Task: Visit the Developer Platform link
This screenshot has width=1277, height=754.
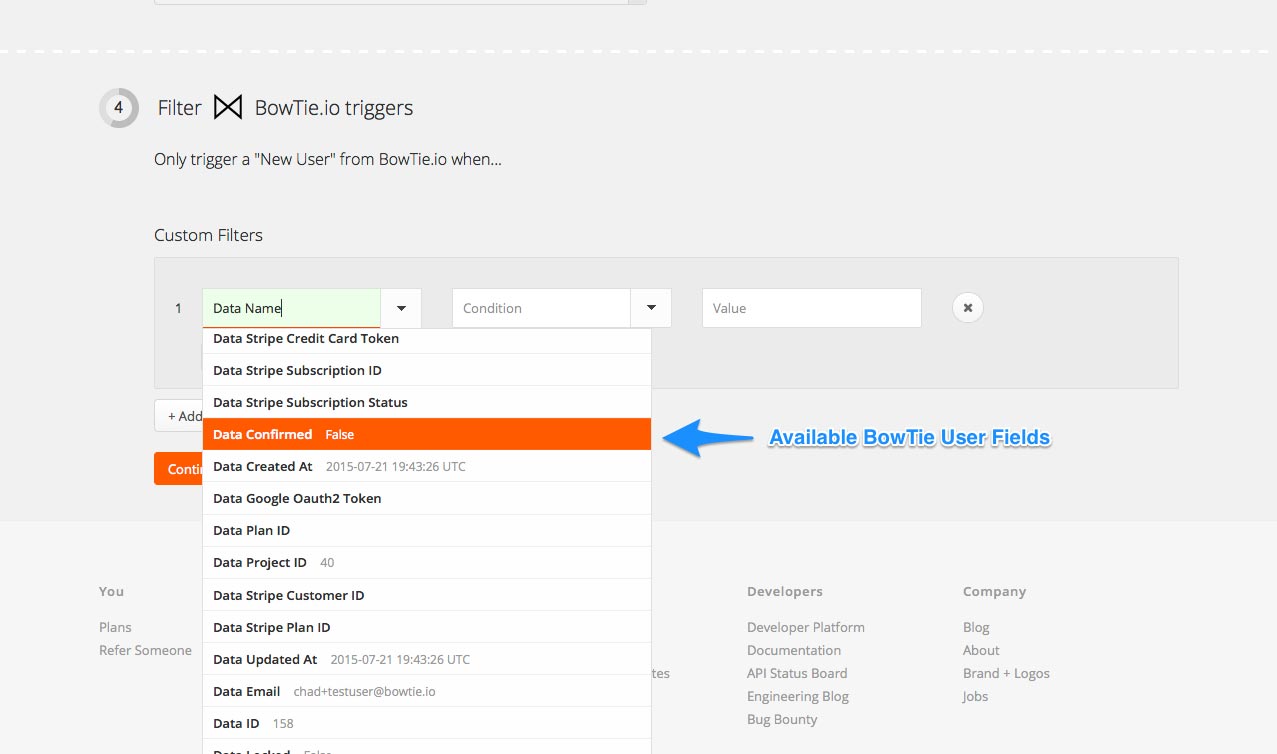Action: [x=806, y=627]
